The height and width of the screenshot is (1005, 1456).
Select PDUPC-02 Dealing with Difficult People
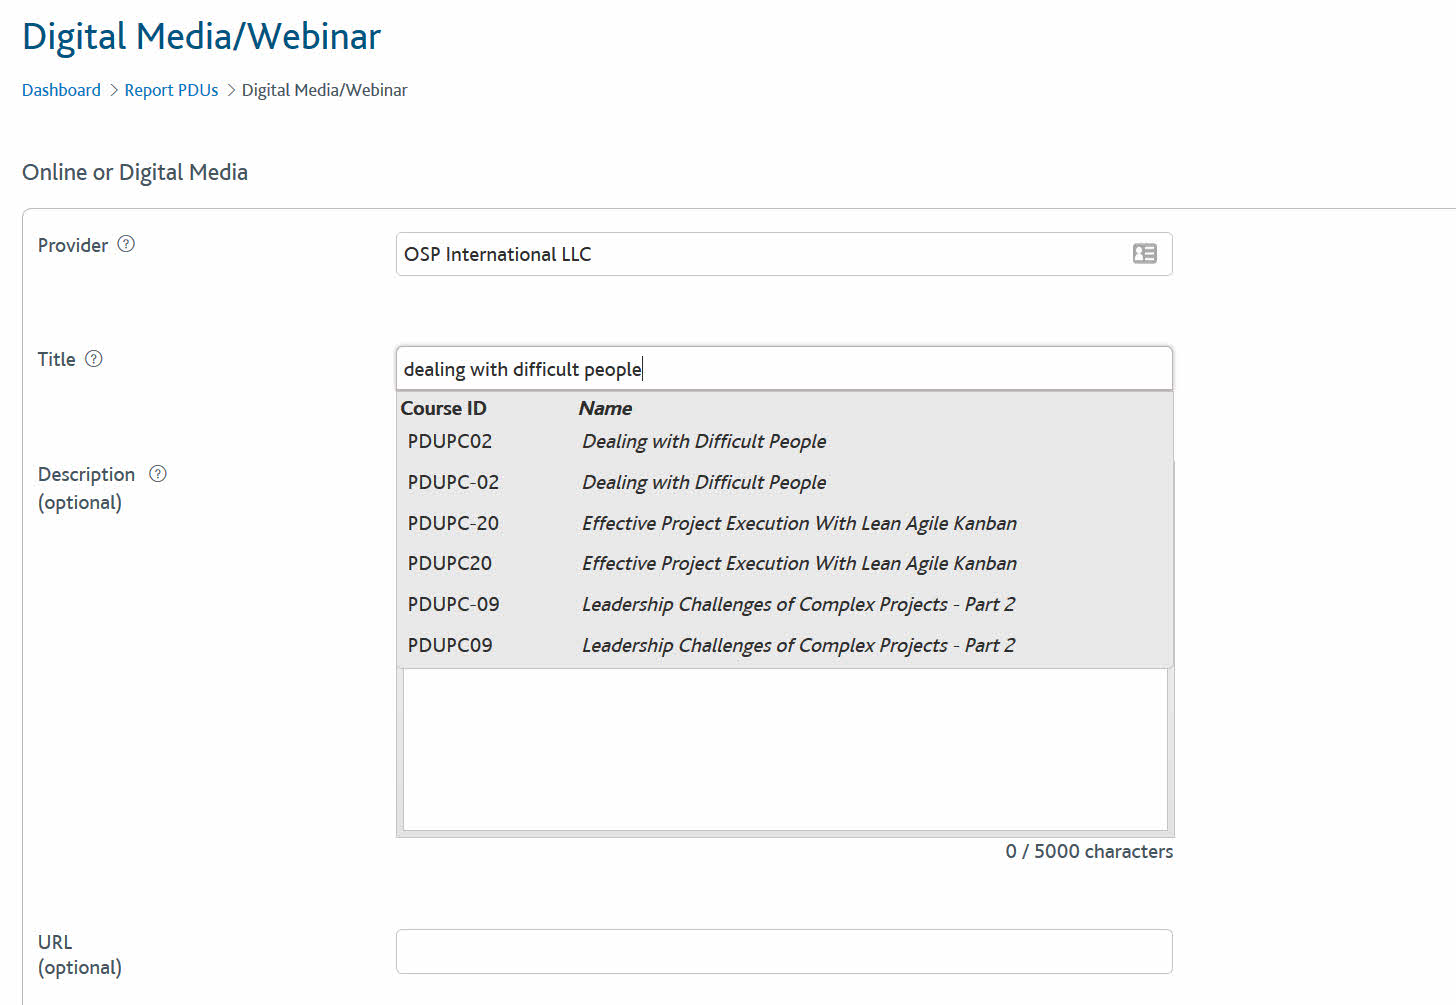(x=785, y=482)
